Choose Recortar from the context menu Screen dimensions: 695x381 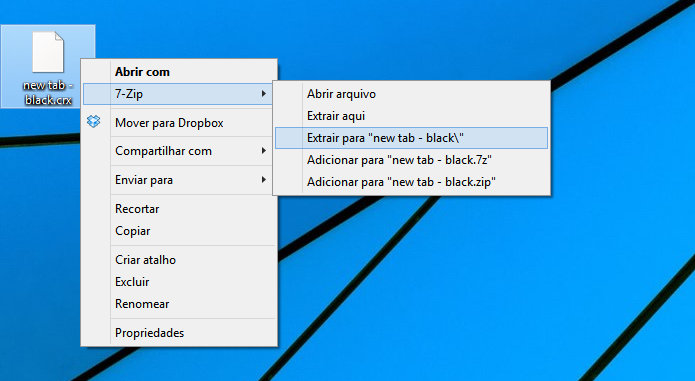[x=179, y=209]
